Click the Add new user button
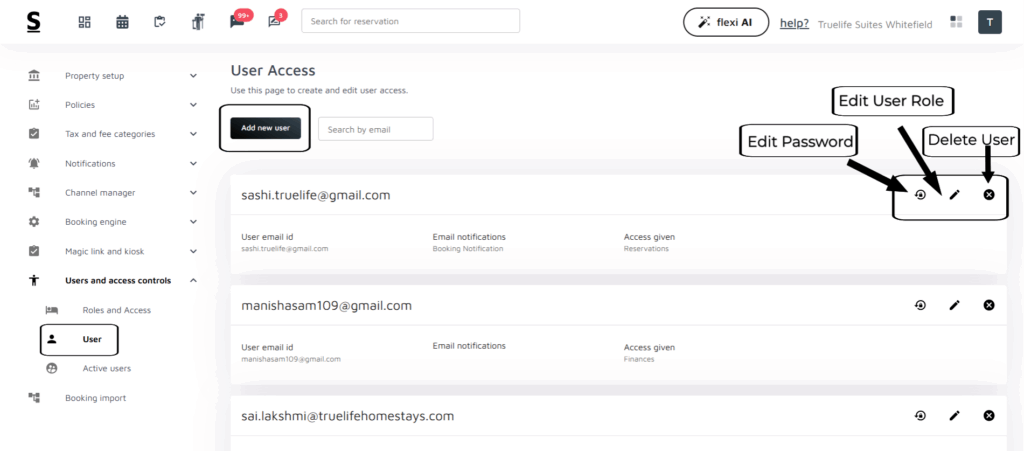The image size is (1024, 451). pos(265,128)
